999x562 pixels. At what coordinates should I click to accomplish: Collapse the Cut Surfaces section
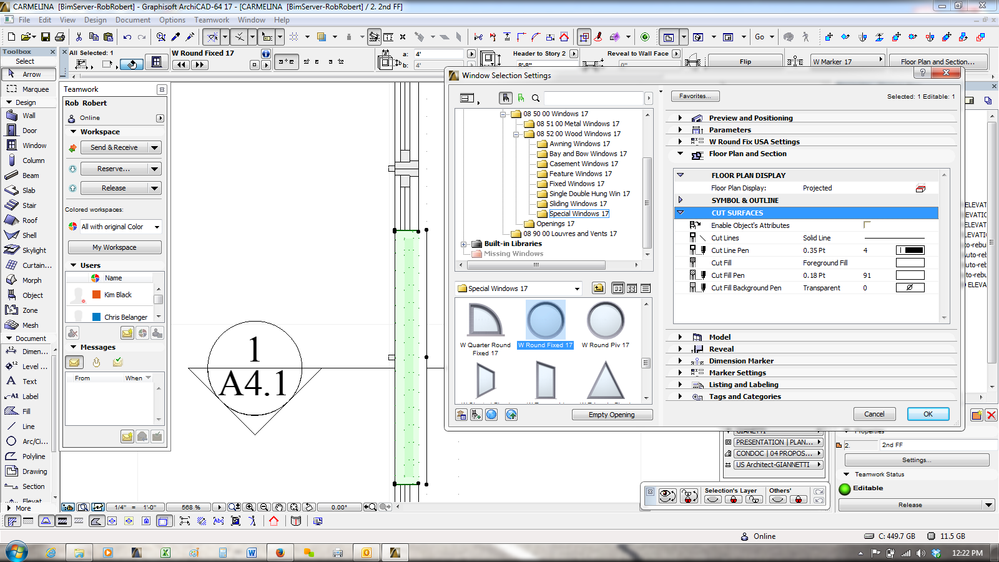click(x=681, y=213)
